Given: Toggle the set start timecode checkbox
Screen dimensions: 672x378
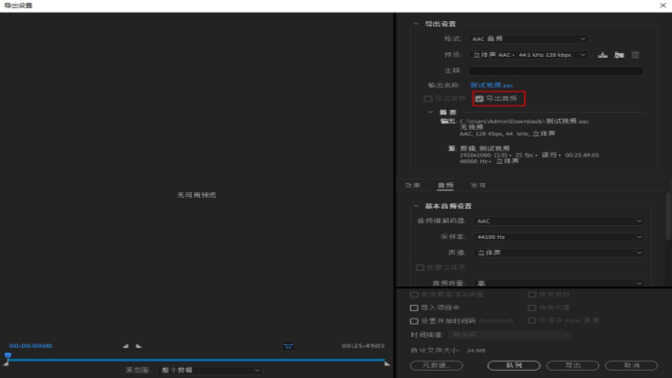Looking at the screenshot, I should click(x=414, y=321).
